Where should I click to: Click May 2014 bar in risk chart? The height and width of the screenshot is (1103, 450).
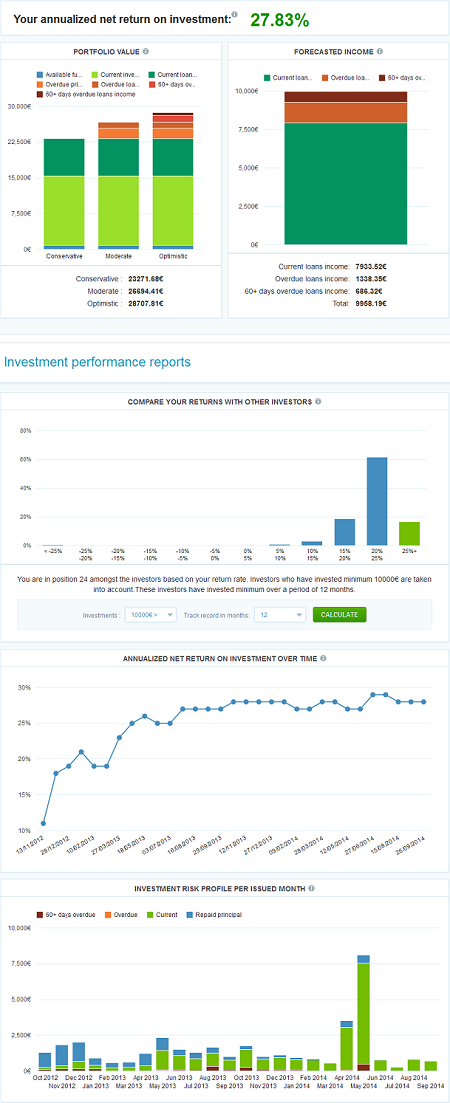pyautogui.click(x=364, y=1012)
